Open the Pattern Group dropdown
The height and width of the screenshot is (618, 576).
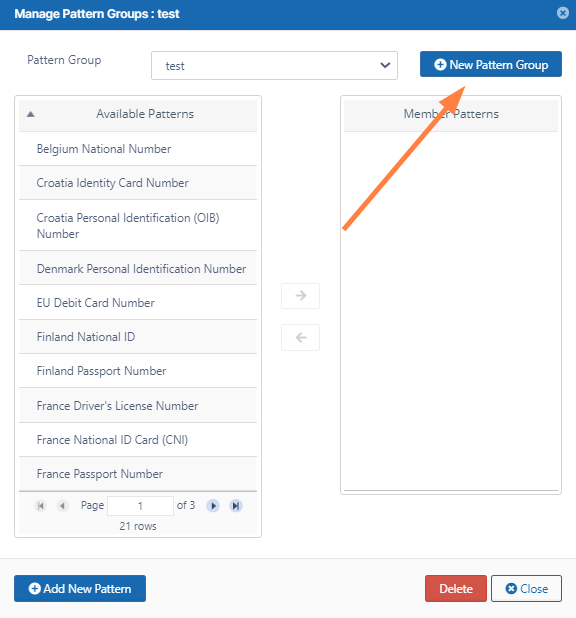pos(274,65)
